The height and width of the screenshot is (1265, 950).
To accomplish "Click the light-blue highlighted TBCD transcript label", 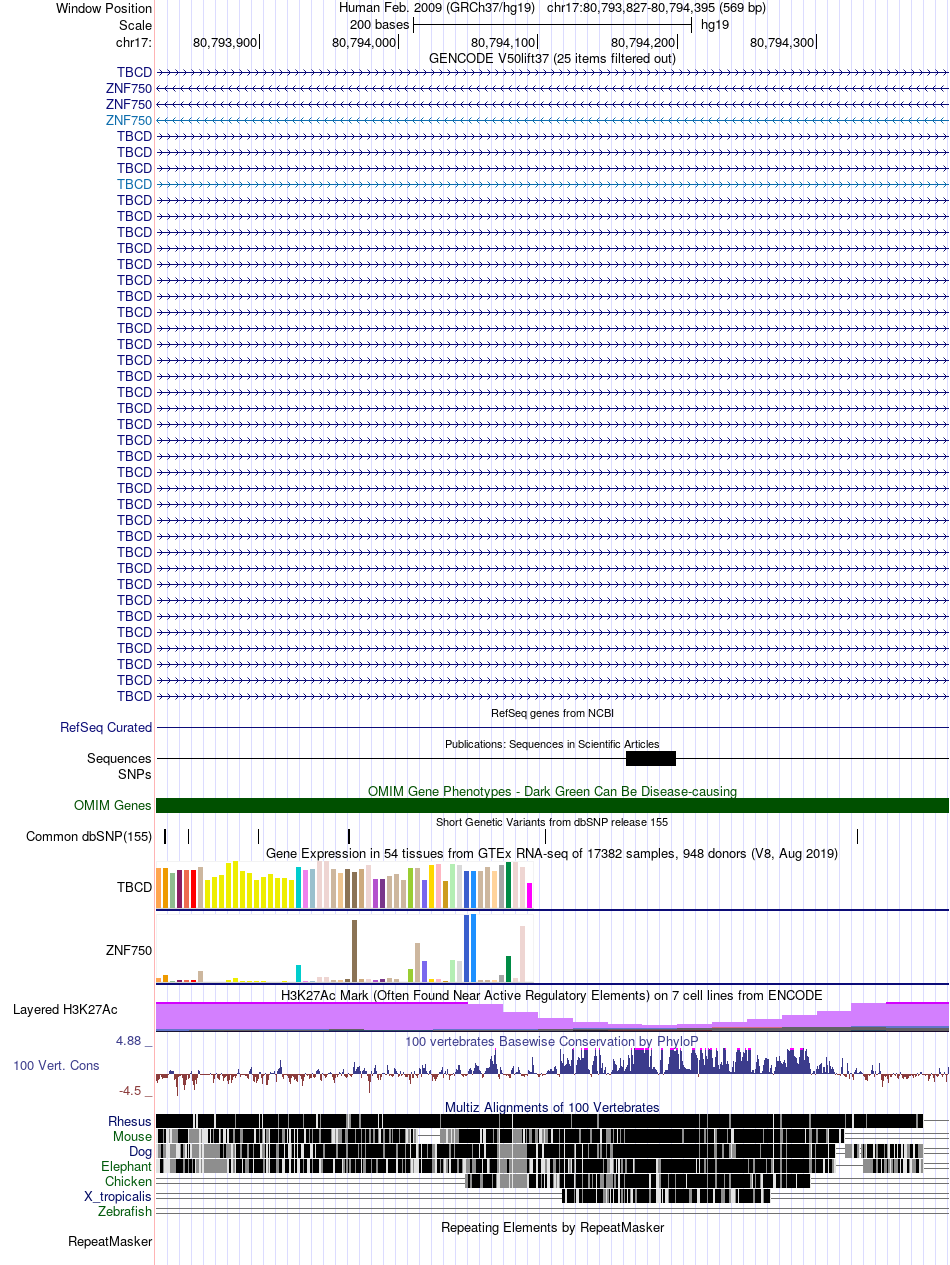I will coord(134,184).
